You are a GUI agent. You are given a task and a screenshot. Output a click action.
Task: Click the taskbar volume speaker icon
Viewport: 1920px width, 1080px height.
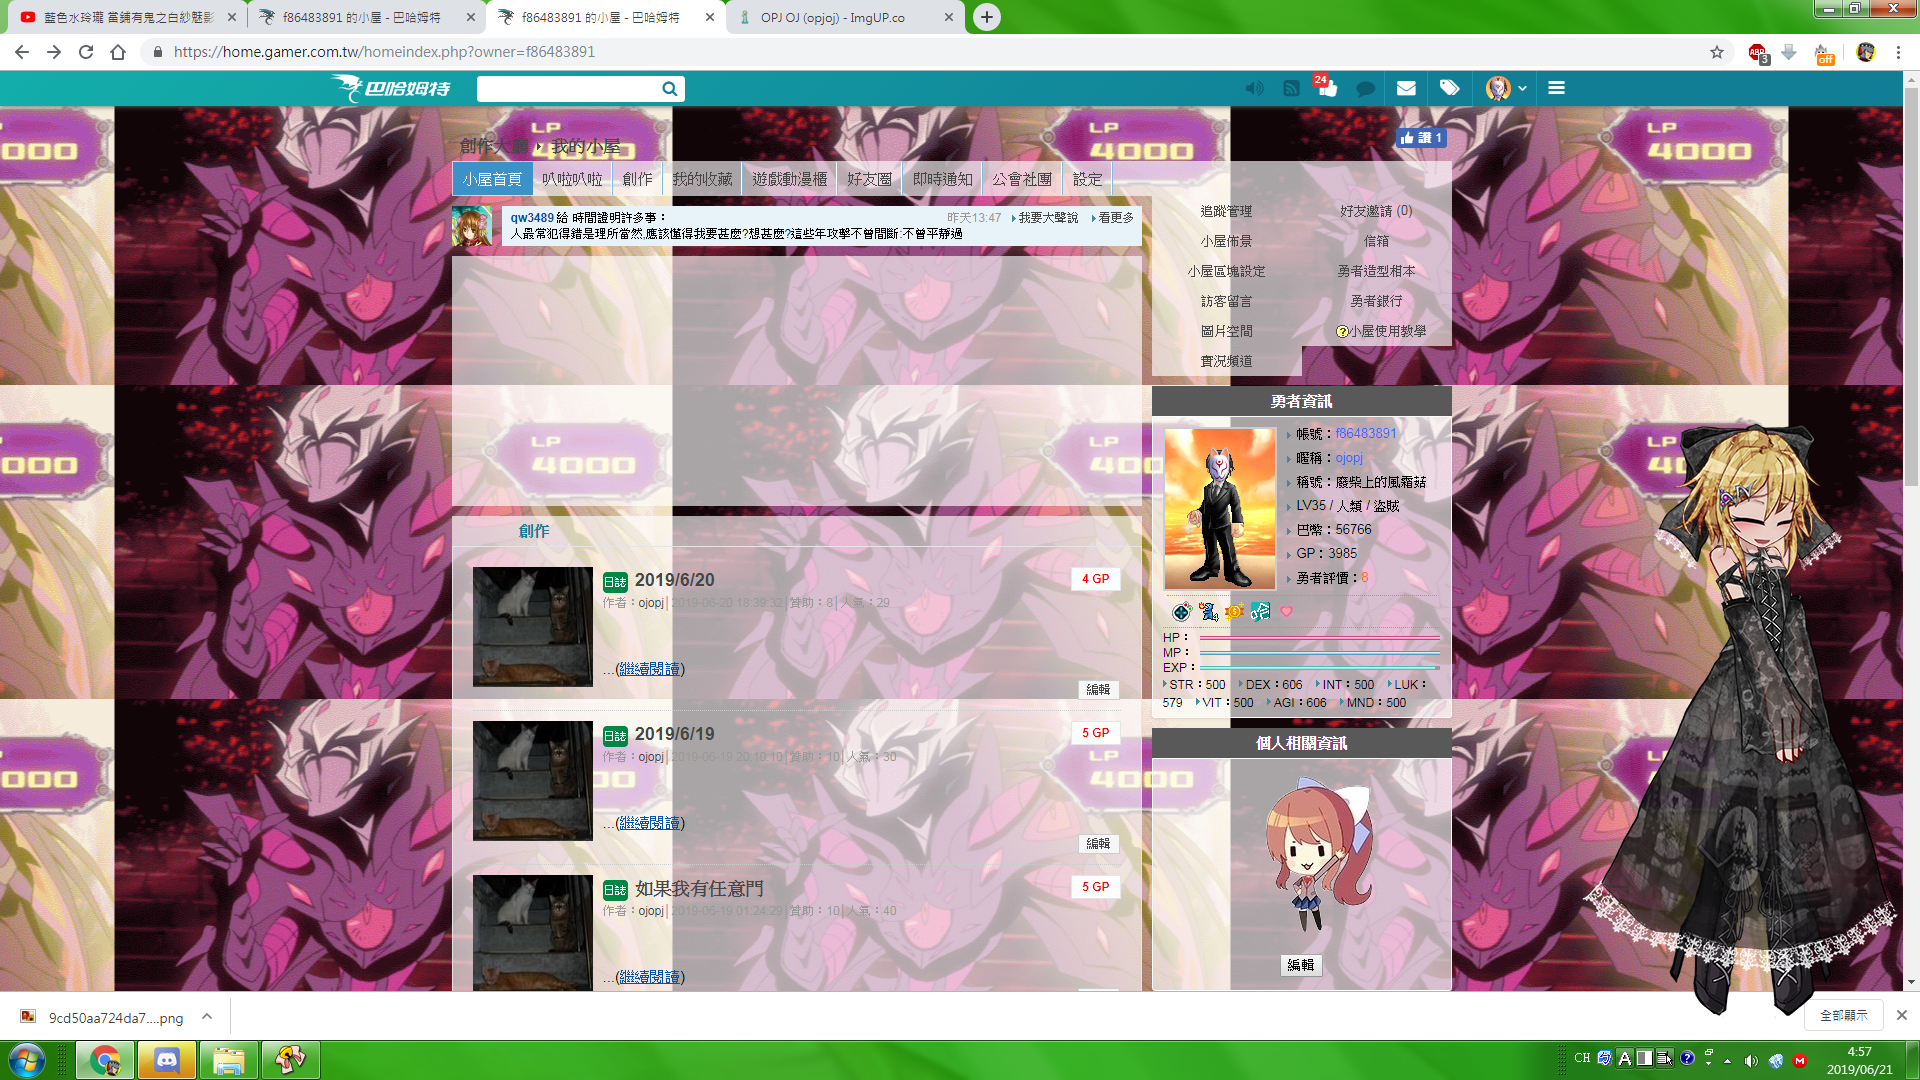(x=1750, y=1060)
